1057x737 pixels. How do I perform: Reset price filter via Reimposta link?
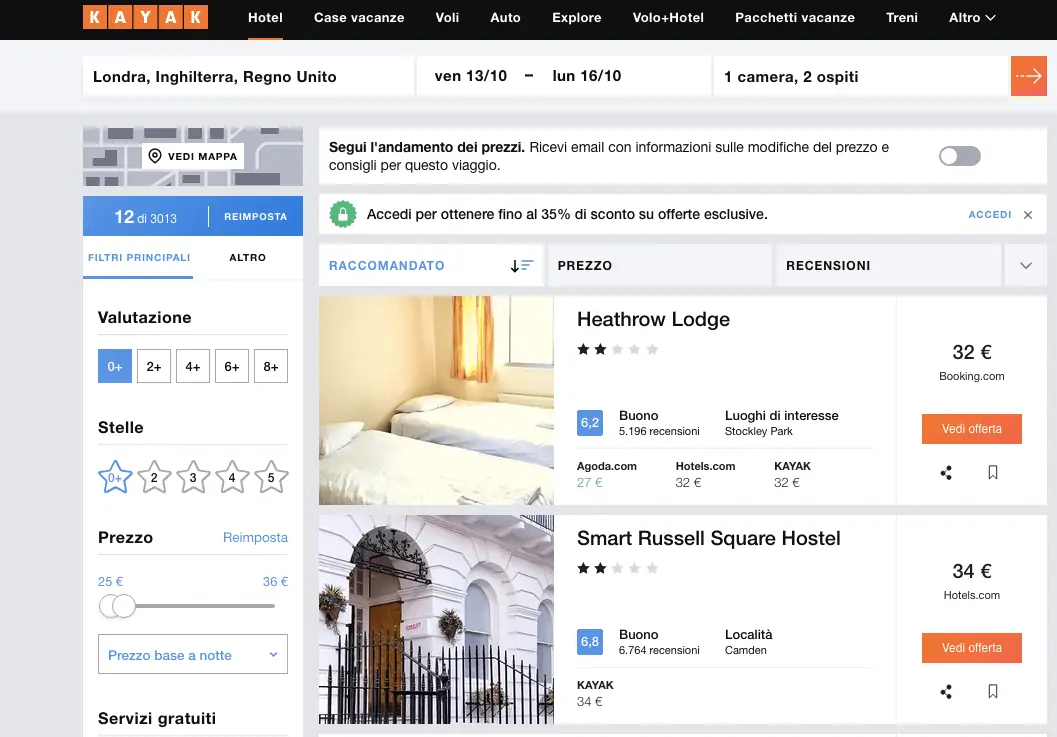pos(255,537)
